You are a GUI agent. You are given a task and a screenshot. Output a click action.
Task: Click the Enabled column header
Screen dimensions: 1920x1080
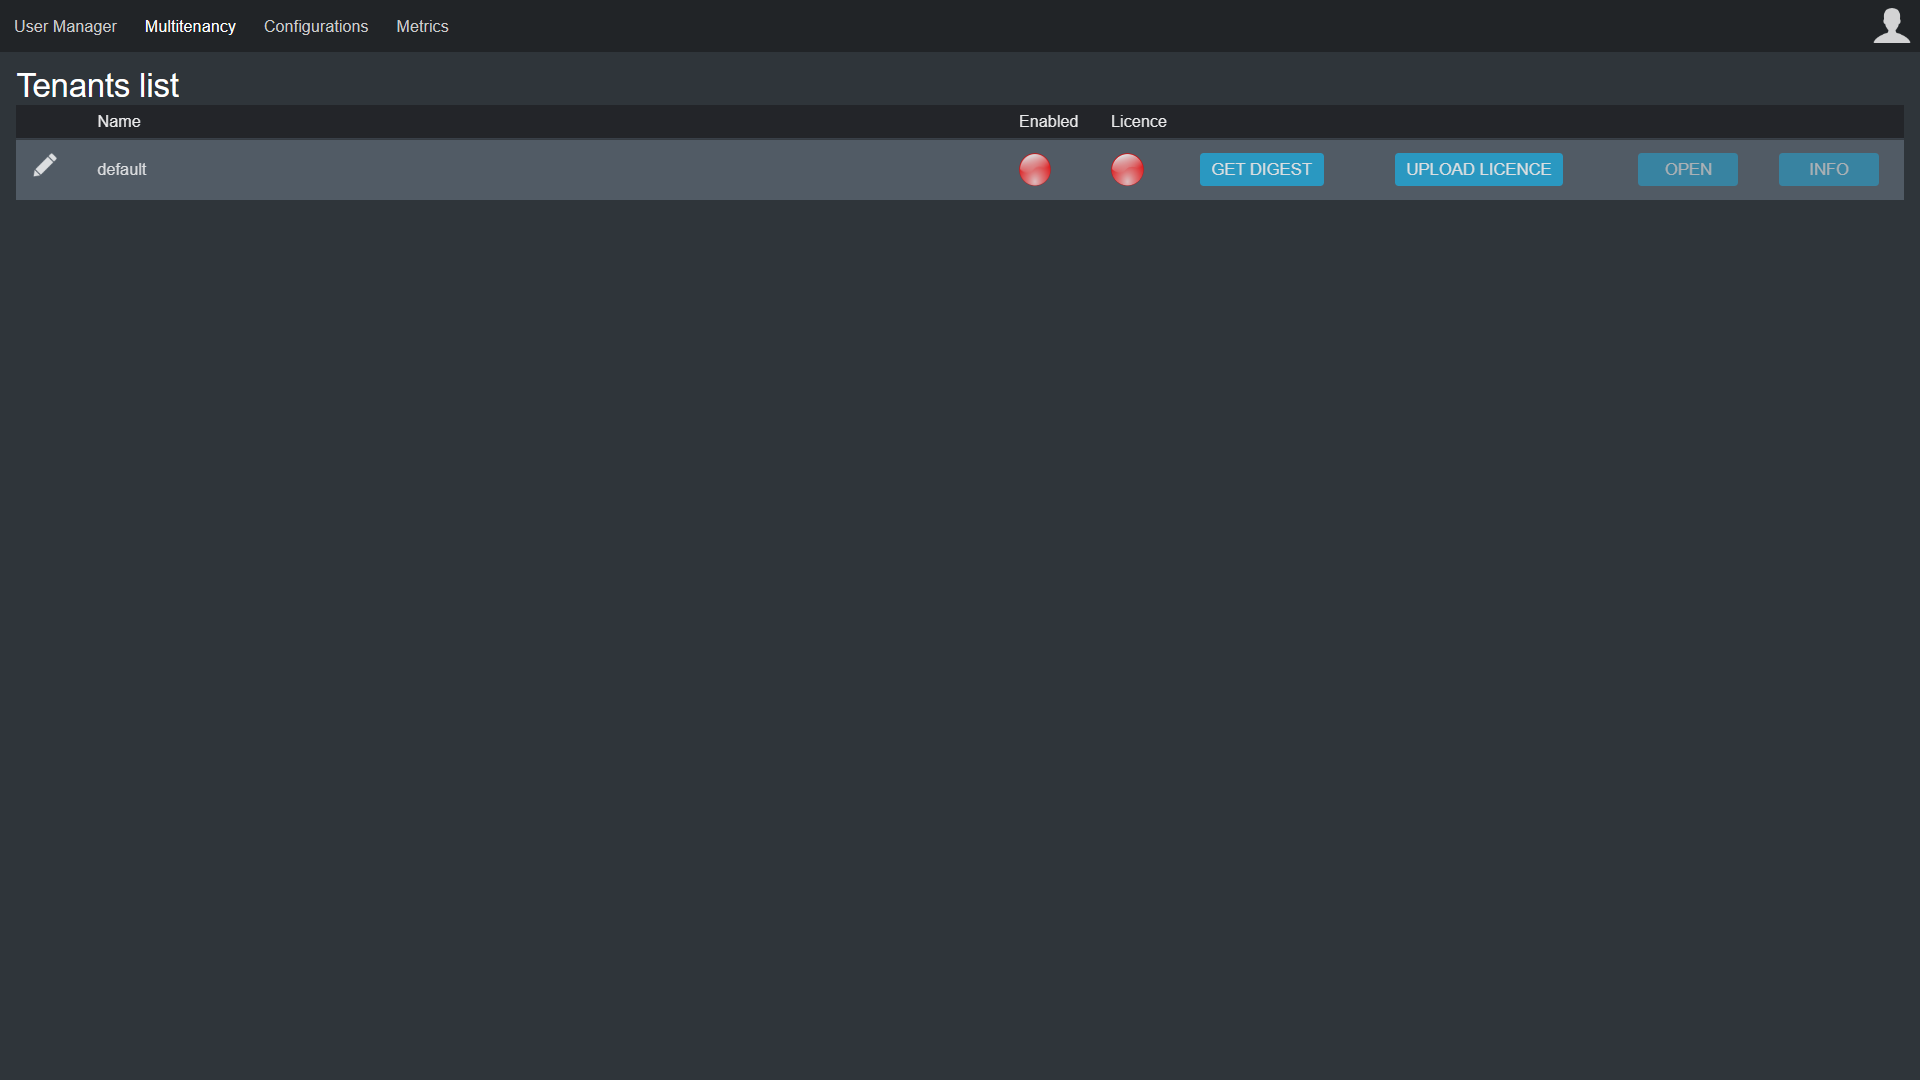pyautogui.click(x=1048, y=122)
